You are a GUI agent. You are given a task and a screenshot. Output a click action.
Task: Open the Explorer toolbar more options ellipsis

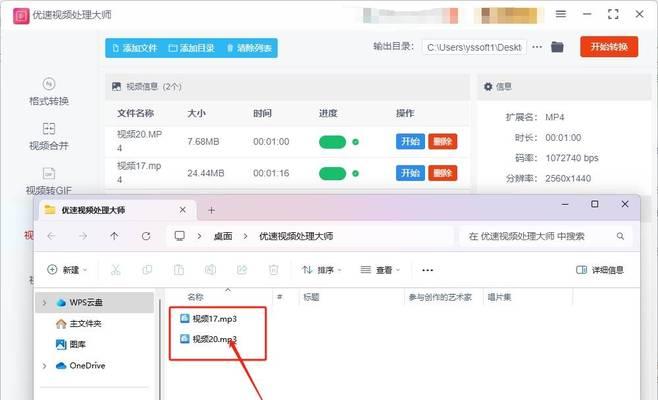(428, 270)
